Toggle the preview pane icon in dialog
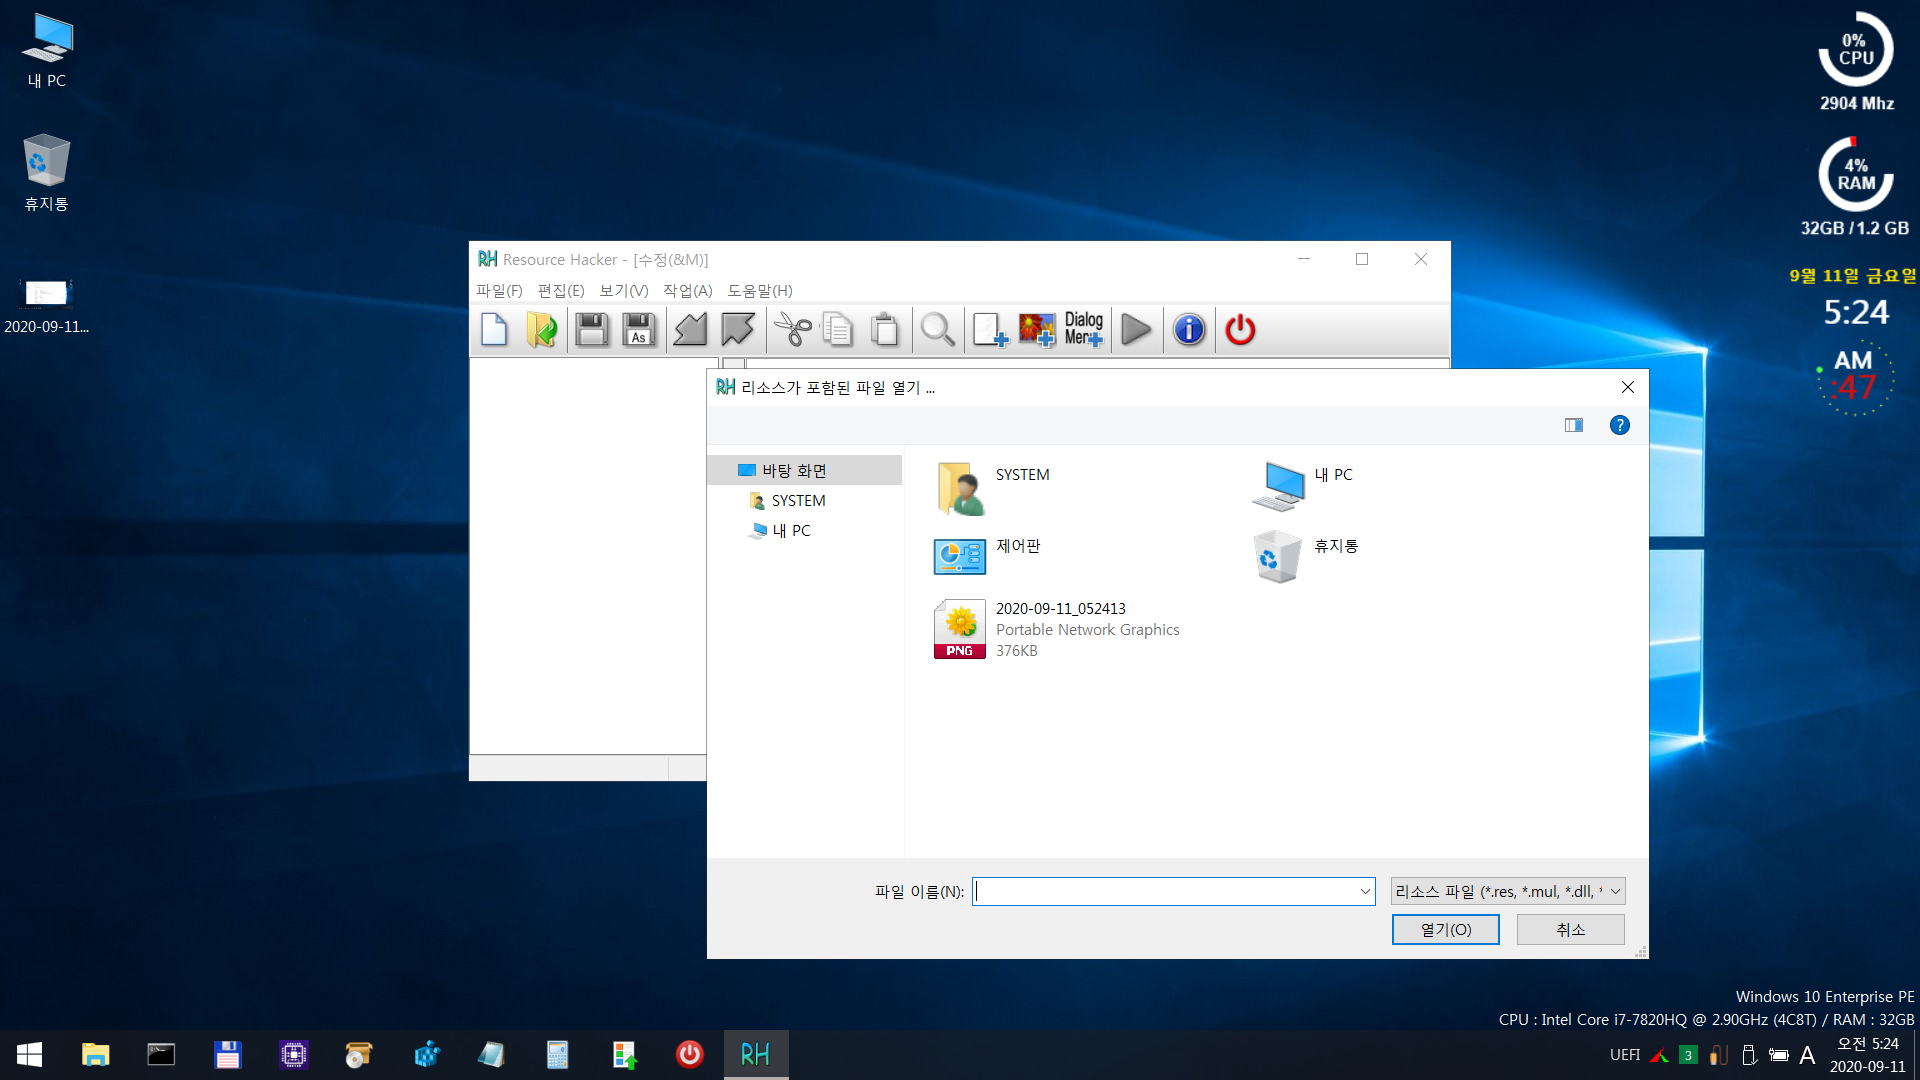The width and height of the screenshot is (1920, 1080). pos(1574,425)
